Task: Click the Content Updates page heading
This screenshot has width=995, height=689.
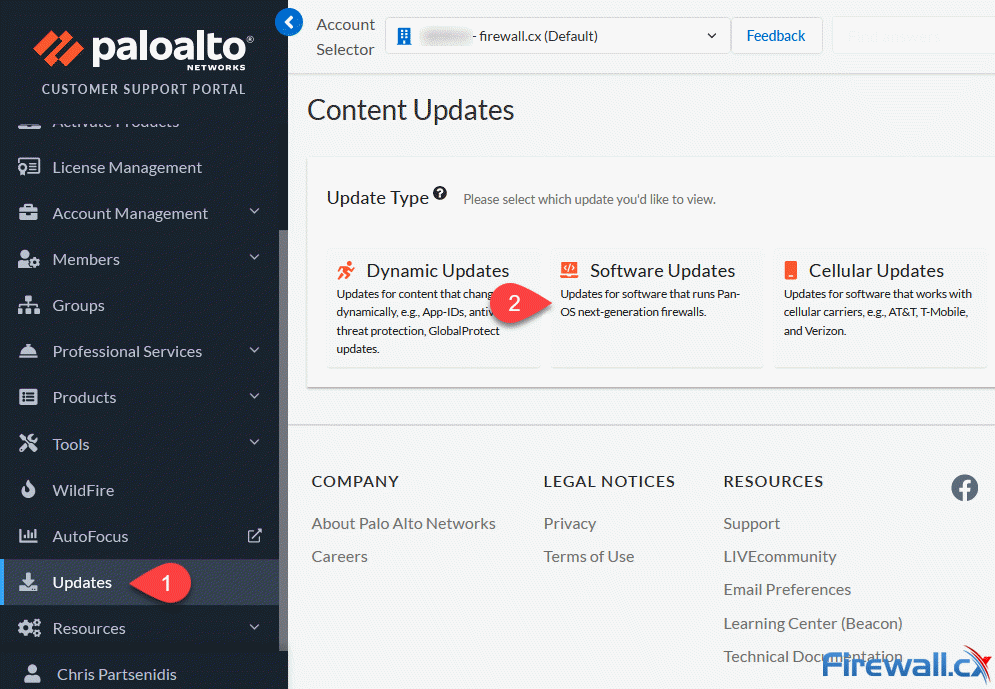Action: pyautogui.click(x=411, y=110)
